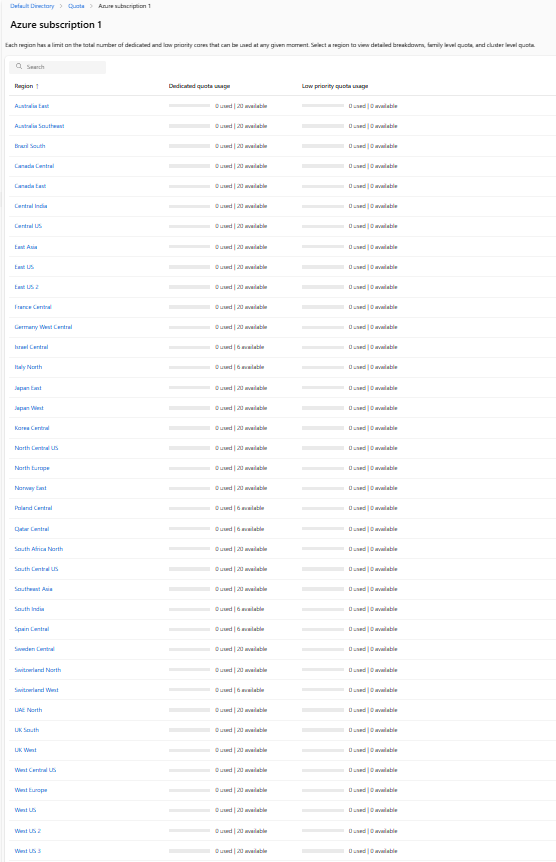
Task: Open Default Directory breadcrumb
Action: (x=32, y=6)
